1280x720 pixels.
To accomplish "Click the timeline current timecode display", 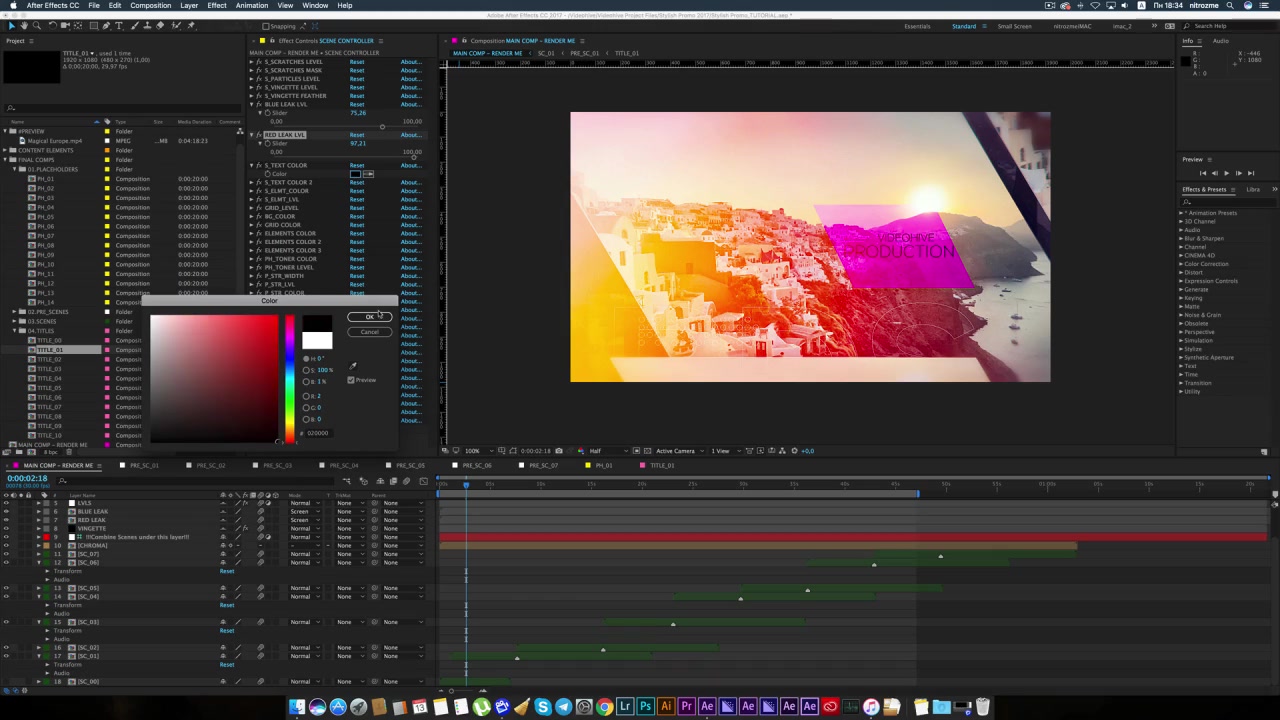I will (27, 479).
